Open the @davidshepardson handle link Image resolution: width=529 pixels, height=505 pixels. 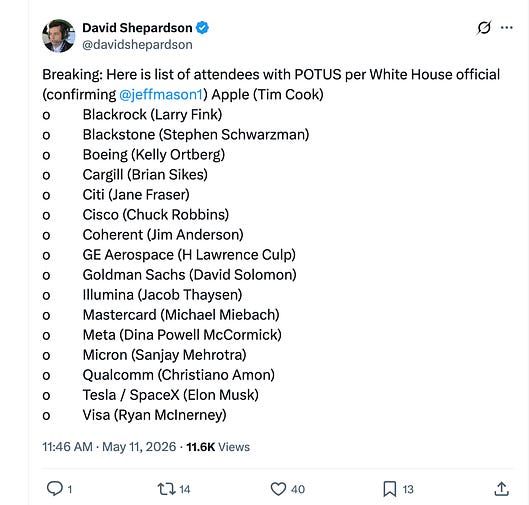tap(137, 45)
